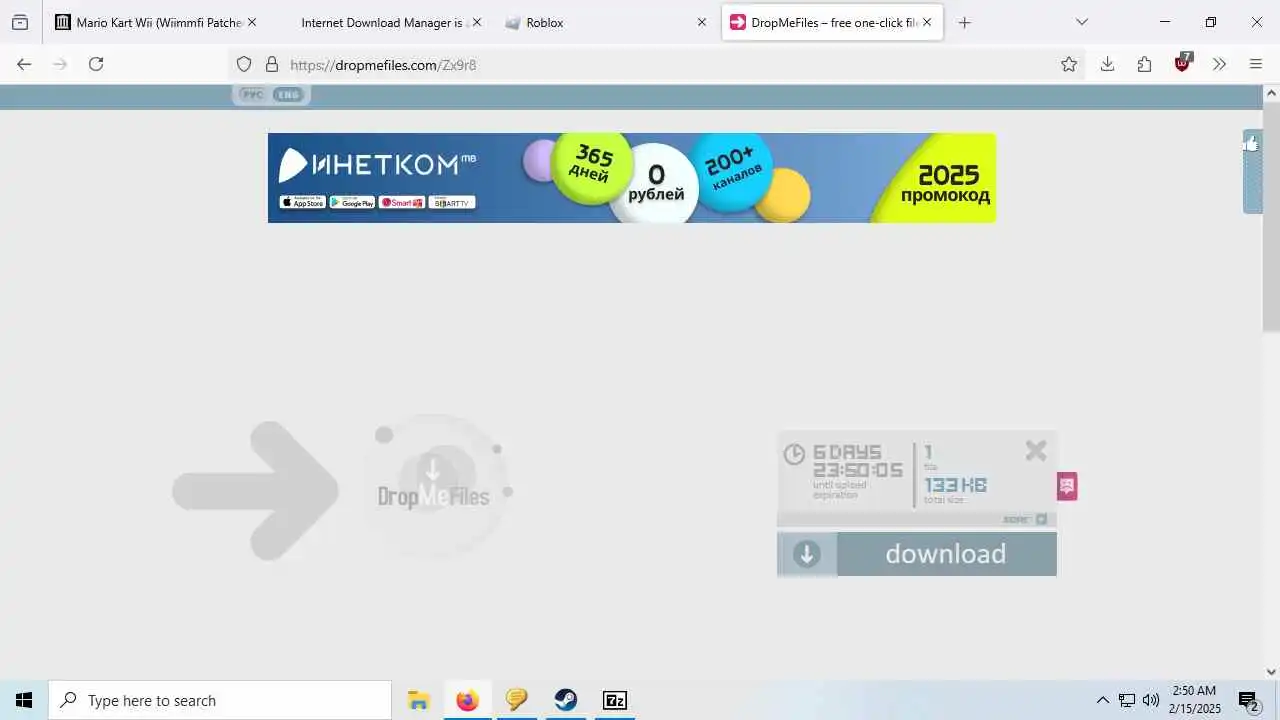Click the DropMeFiles circular logo

tap(435, 487)
